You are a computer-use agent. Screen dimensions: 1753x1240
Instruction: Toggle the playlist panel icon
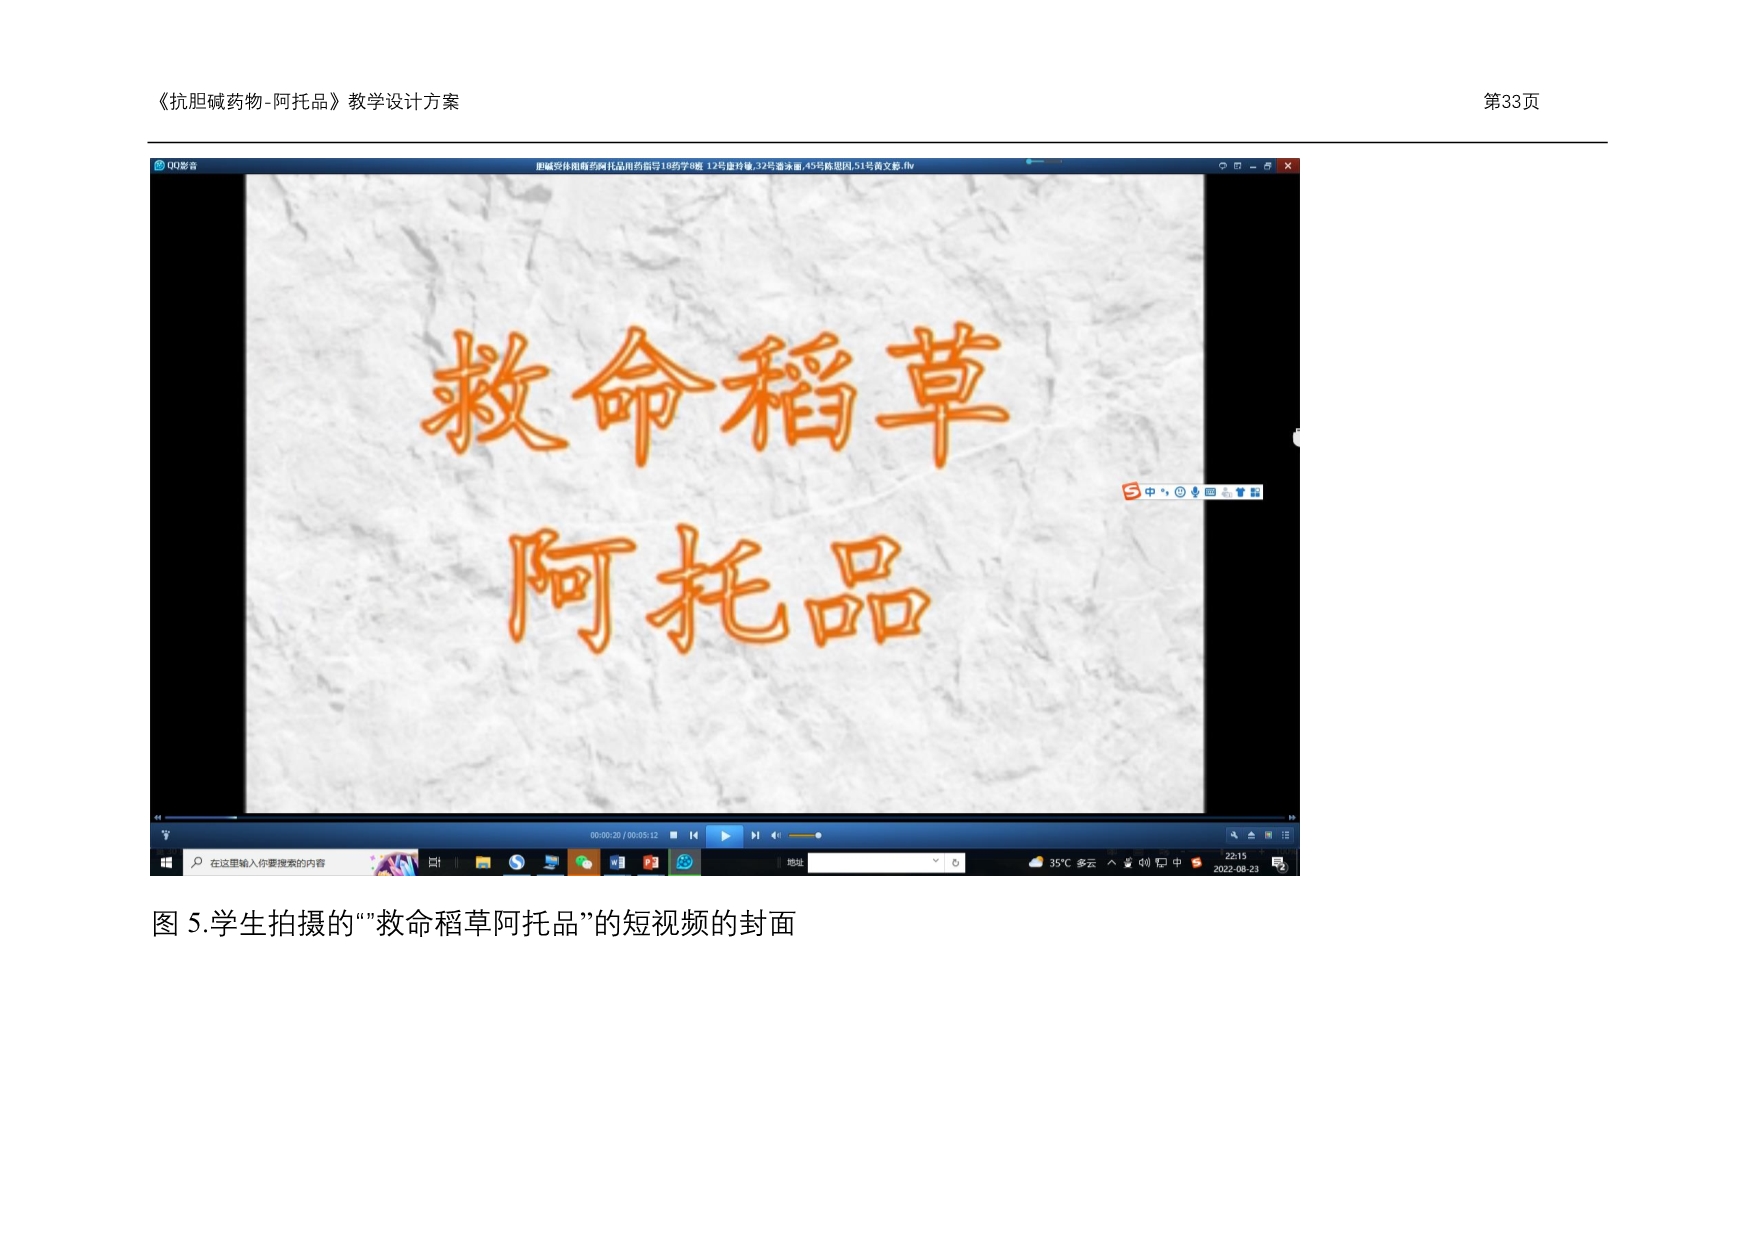(1286, 835)
